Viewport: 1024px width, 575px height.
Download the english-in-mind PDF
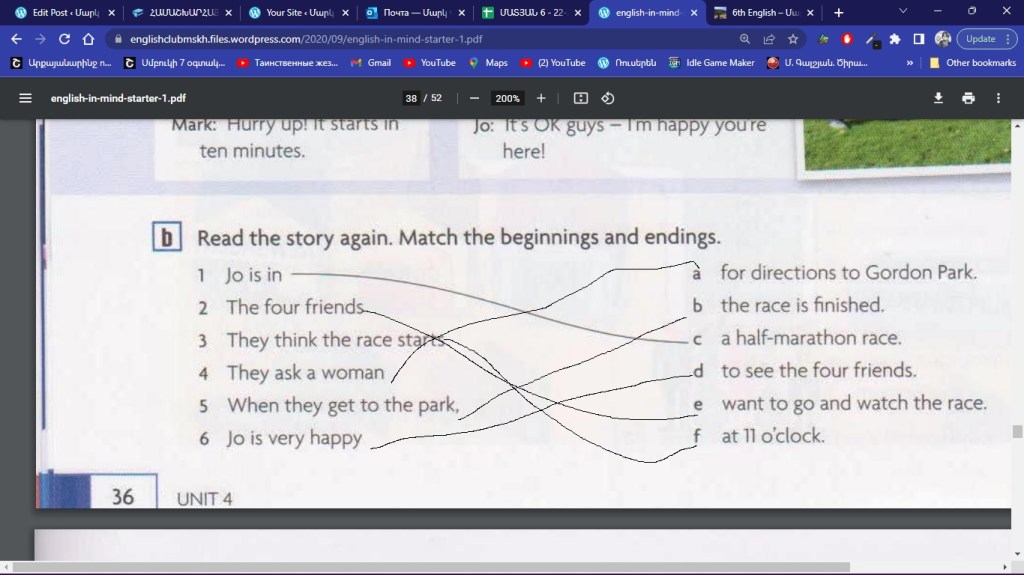click(x=938, y=98)
